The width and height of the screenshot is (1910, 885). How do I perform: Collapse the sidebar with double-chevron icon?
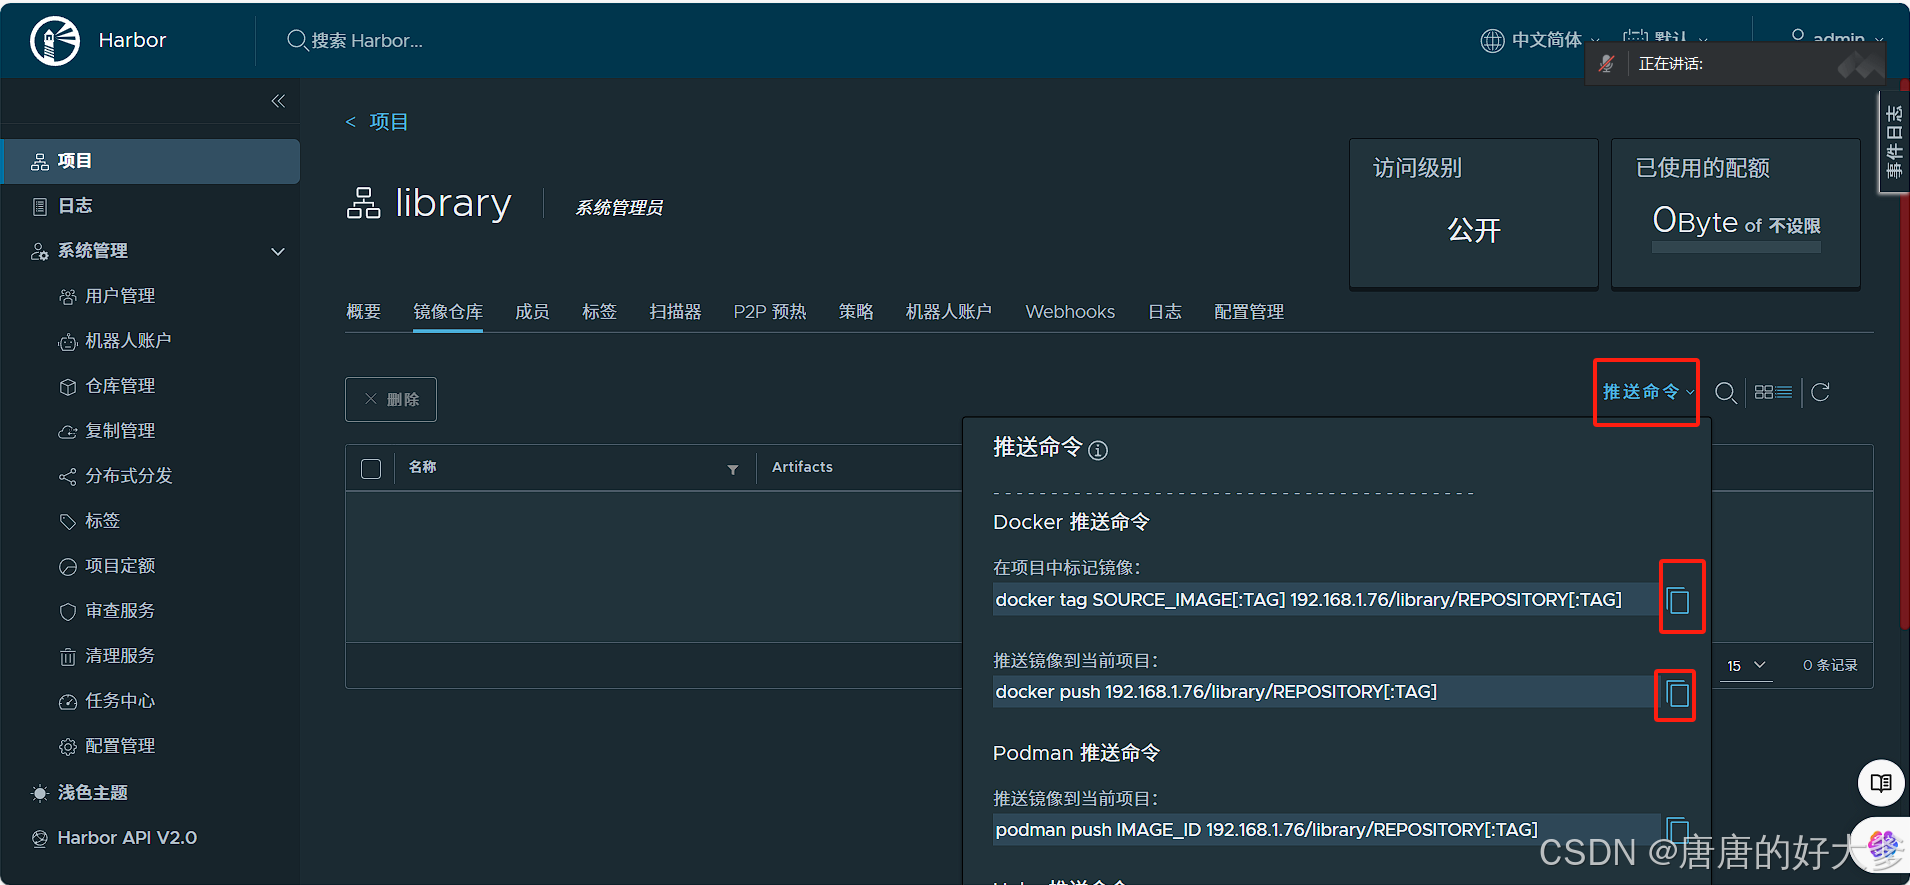[278, 101]
